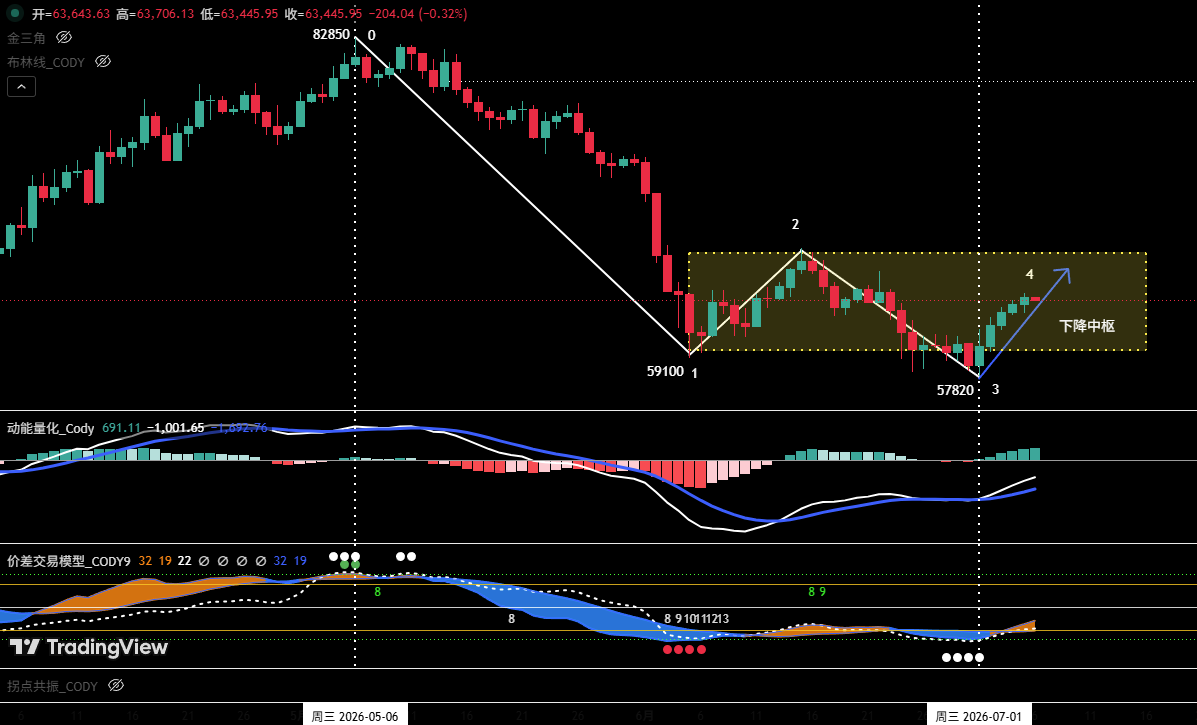The height and width of the screenshot is (725, 1197).
Task: Select the yellow shaded rectangle zone
Action: pyautogui.click(x=917, y=301)
